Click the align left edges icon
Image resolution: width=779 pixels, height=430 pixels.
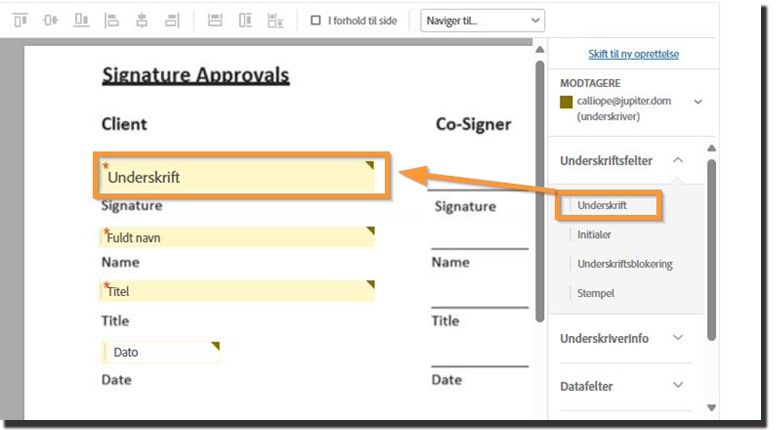(x=112, y=20)
